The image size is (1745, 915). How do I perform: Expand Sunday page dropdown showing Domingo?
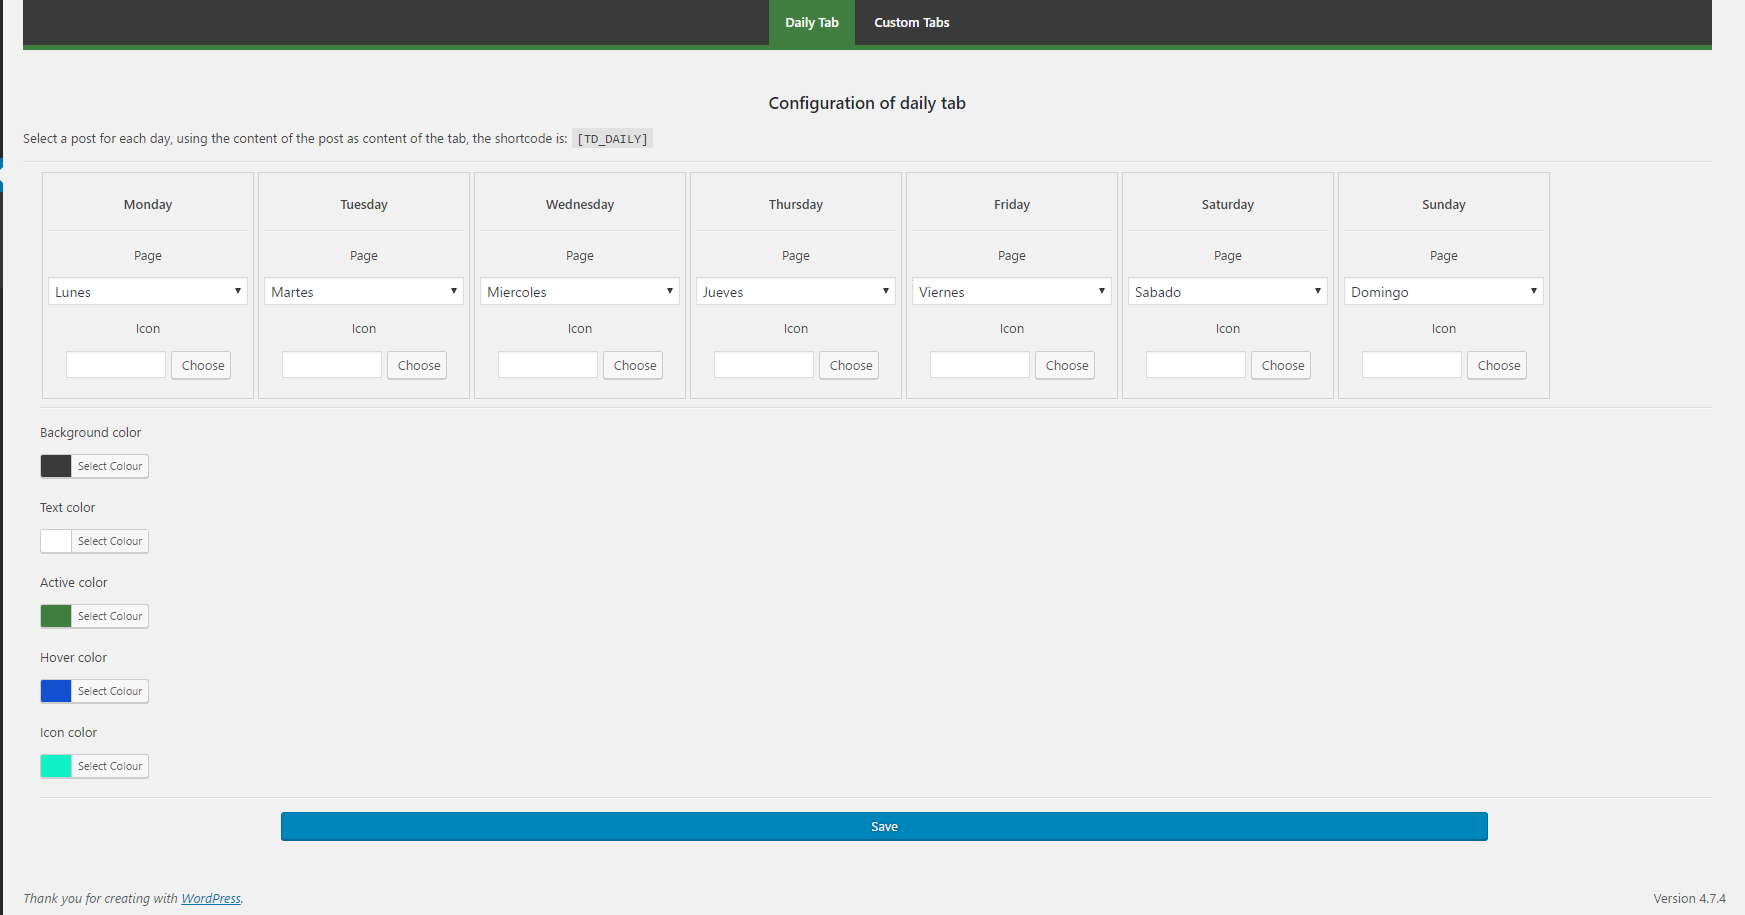pyautogui.click(x=1444, y=291)
